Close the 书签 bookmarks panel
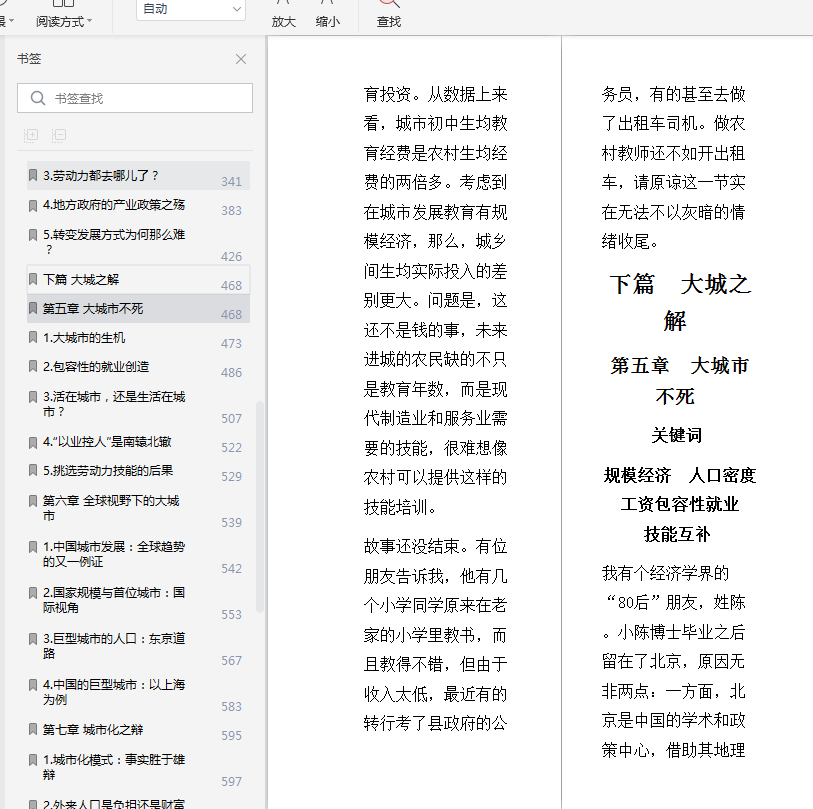Screen dimensions: 813x809 [x=241, y=59]
